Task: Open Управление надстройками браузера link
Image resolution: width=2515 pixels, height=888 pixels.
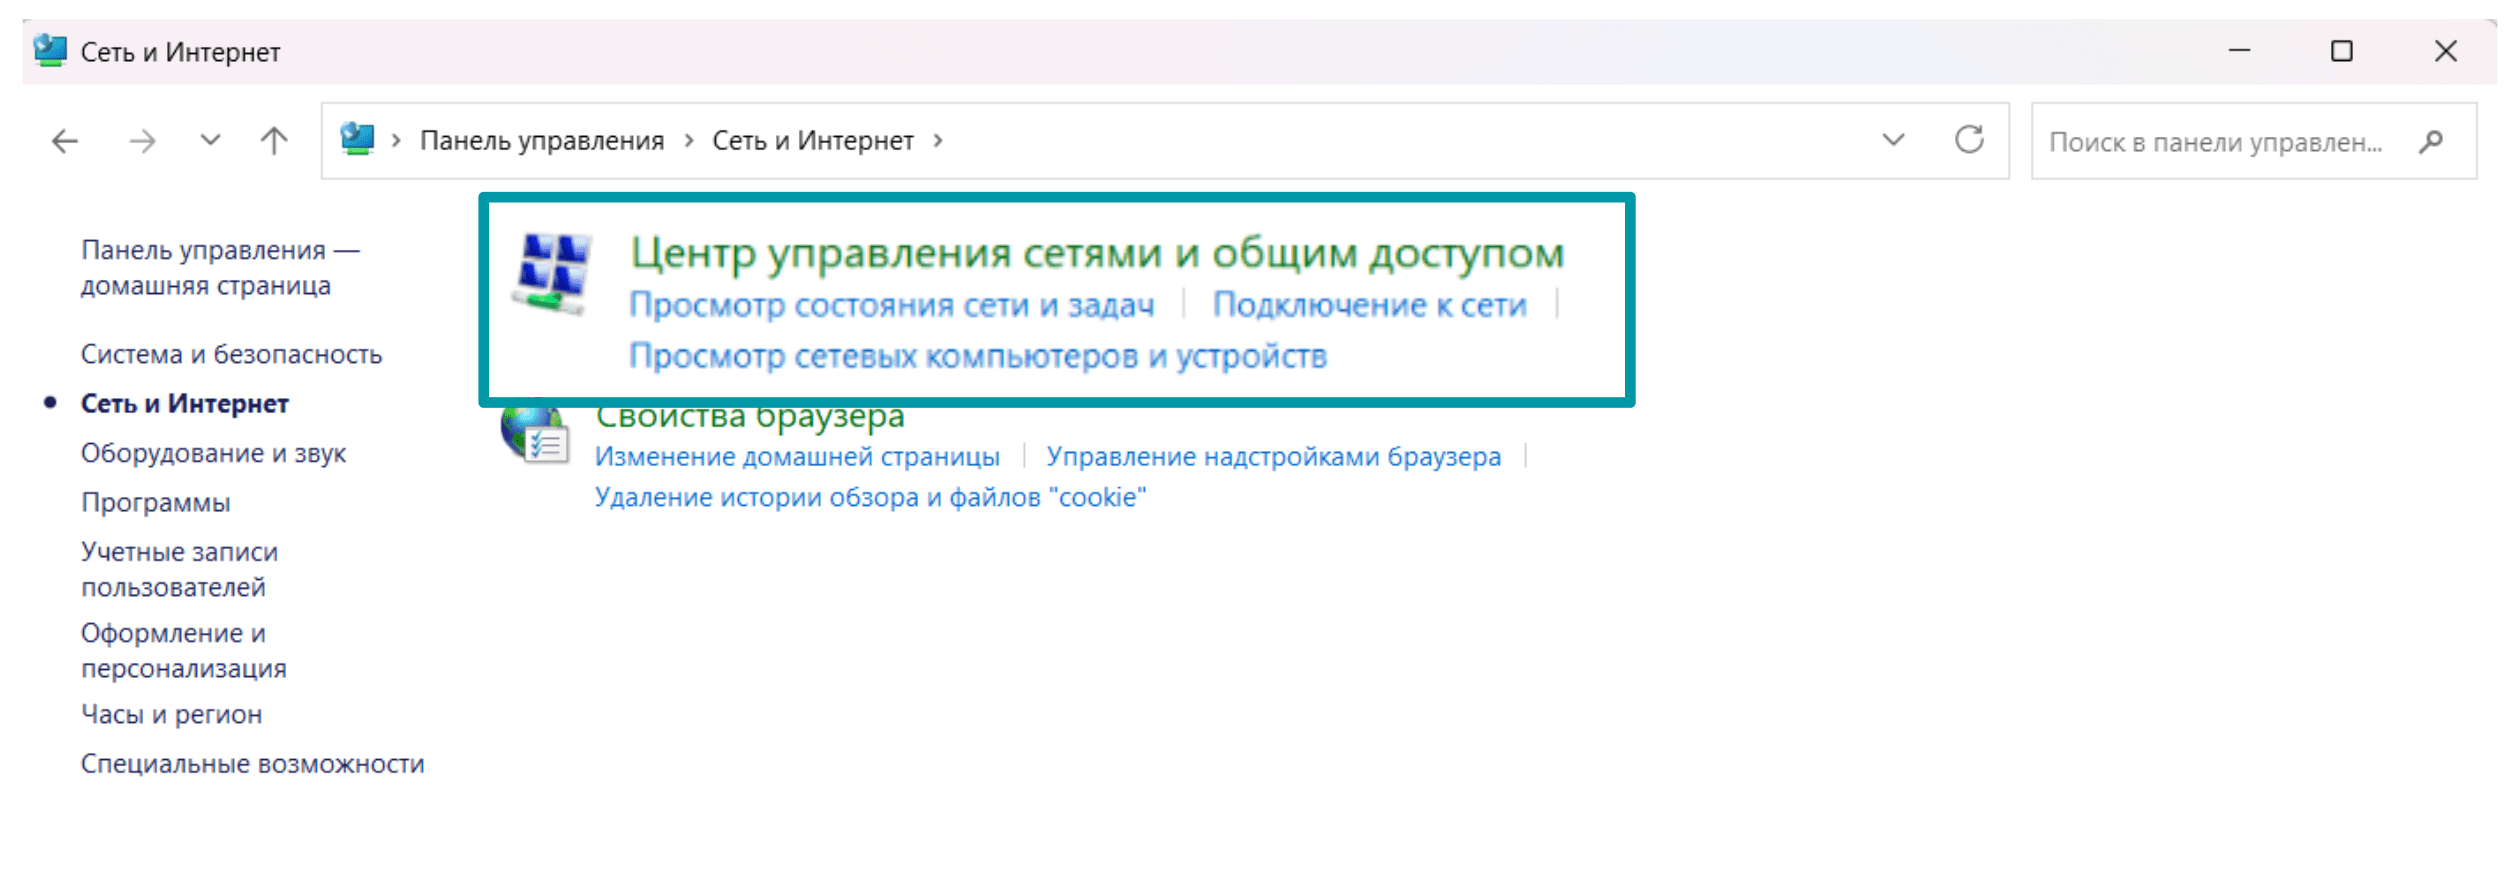Action: pos(1273,457)
